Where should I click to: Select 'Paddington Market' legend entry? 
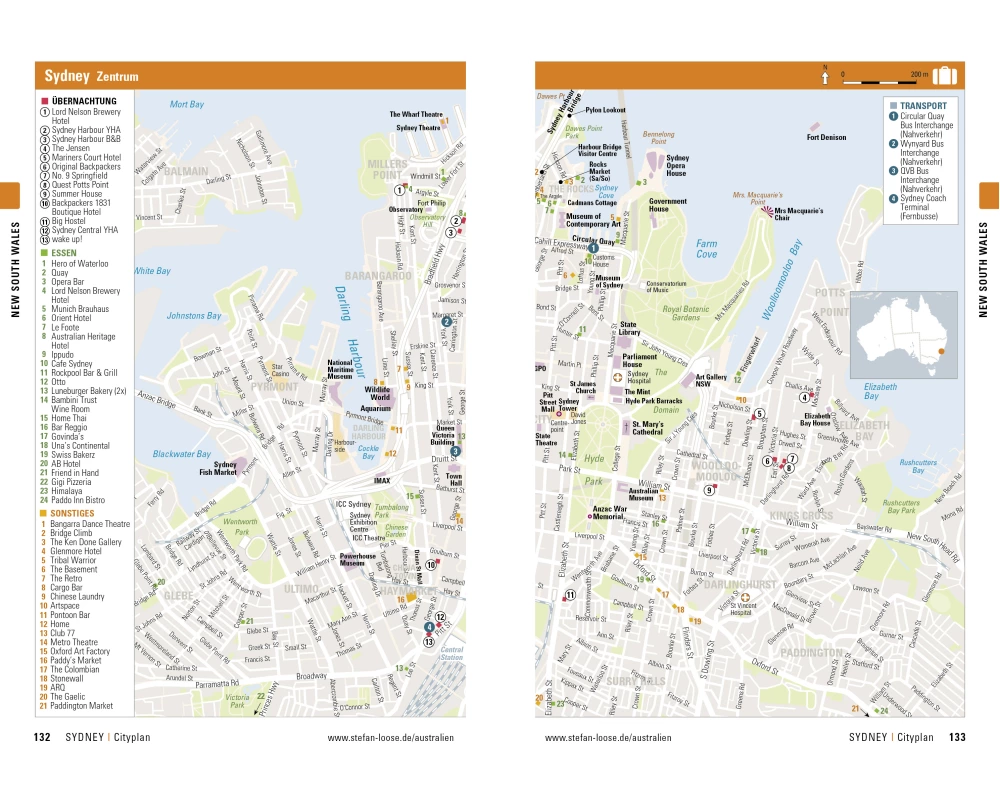click(81, 706)
